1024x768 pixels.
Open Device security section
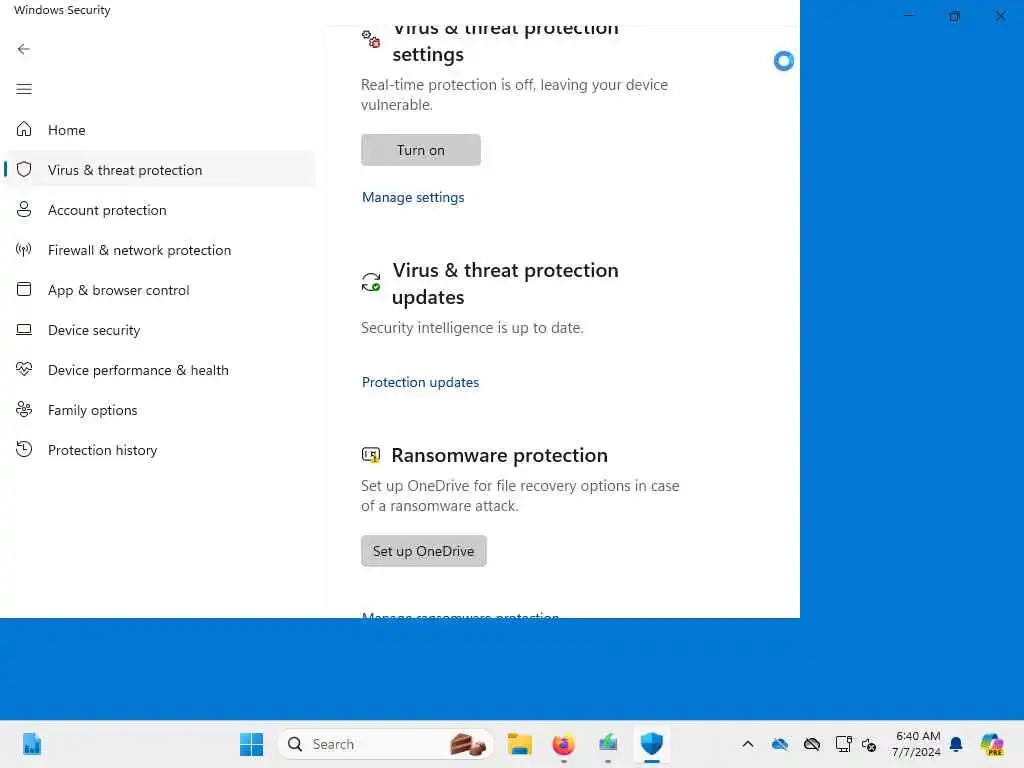coord(160,329)
